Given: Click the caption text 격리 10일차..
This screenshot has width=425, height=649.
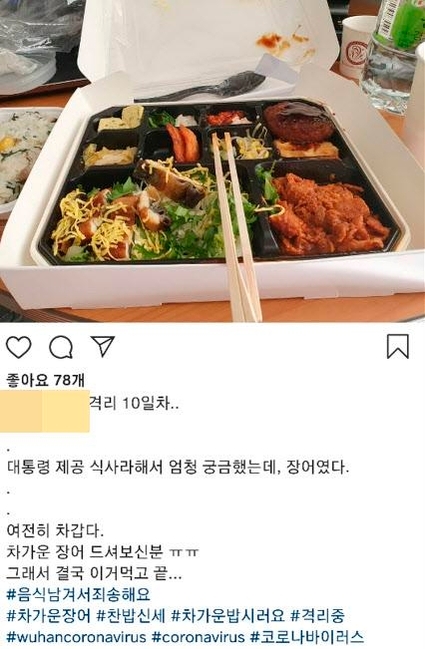Looking at the screenshot, I should [x=134, y=403].
